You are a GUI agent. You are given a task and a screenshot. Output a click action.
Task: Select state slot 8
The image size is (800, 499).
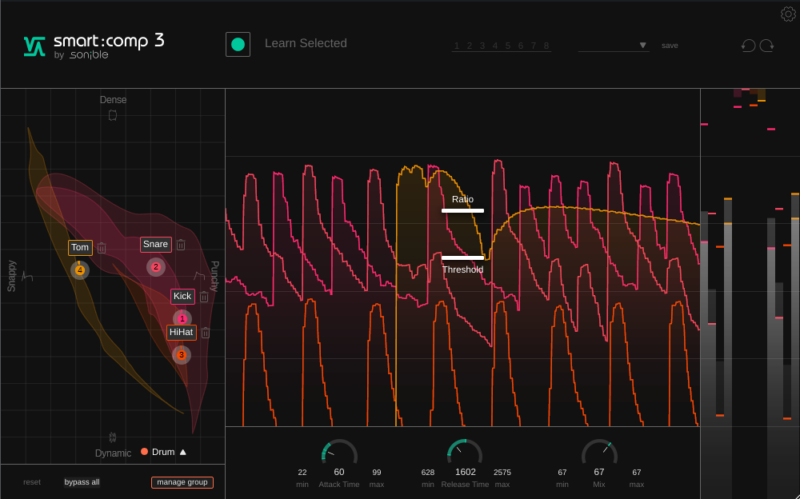click(x=546, y=46)
